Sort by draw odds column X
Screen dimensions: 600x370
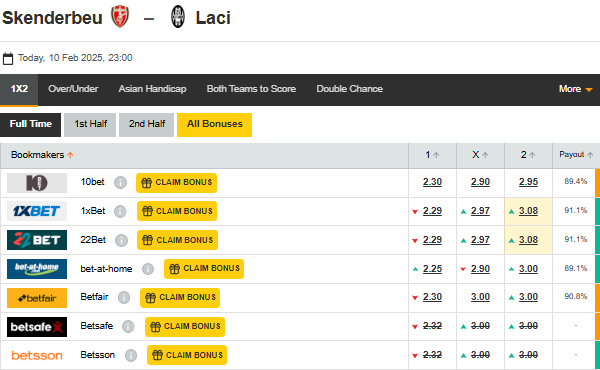pyautogui.click(x=480, y=155)
